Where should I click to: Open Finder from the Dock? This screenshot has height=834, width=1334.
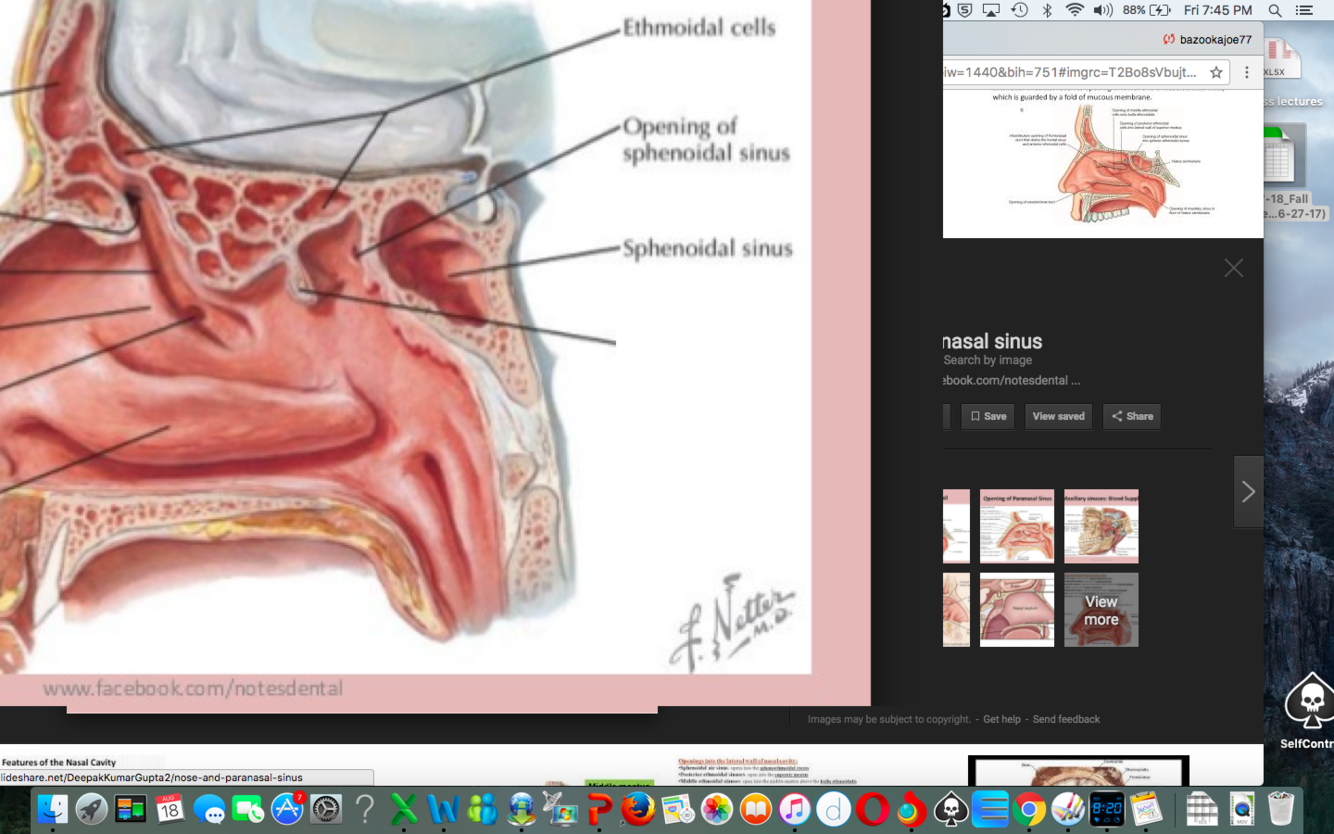tap(52, 808)
